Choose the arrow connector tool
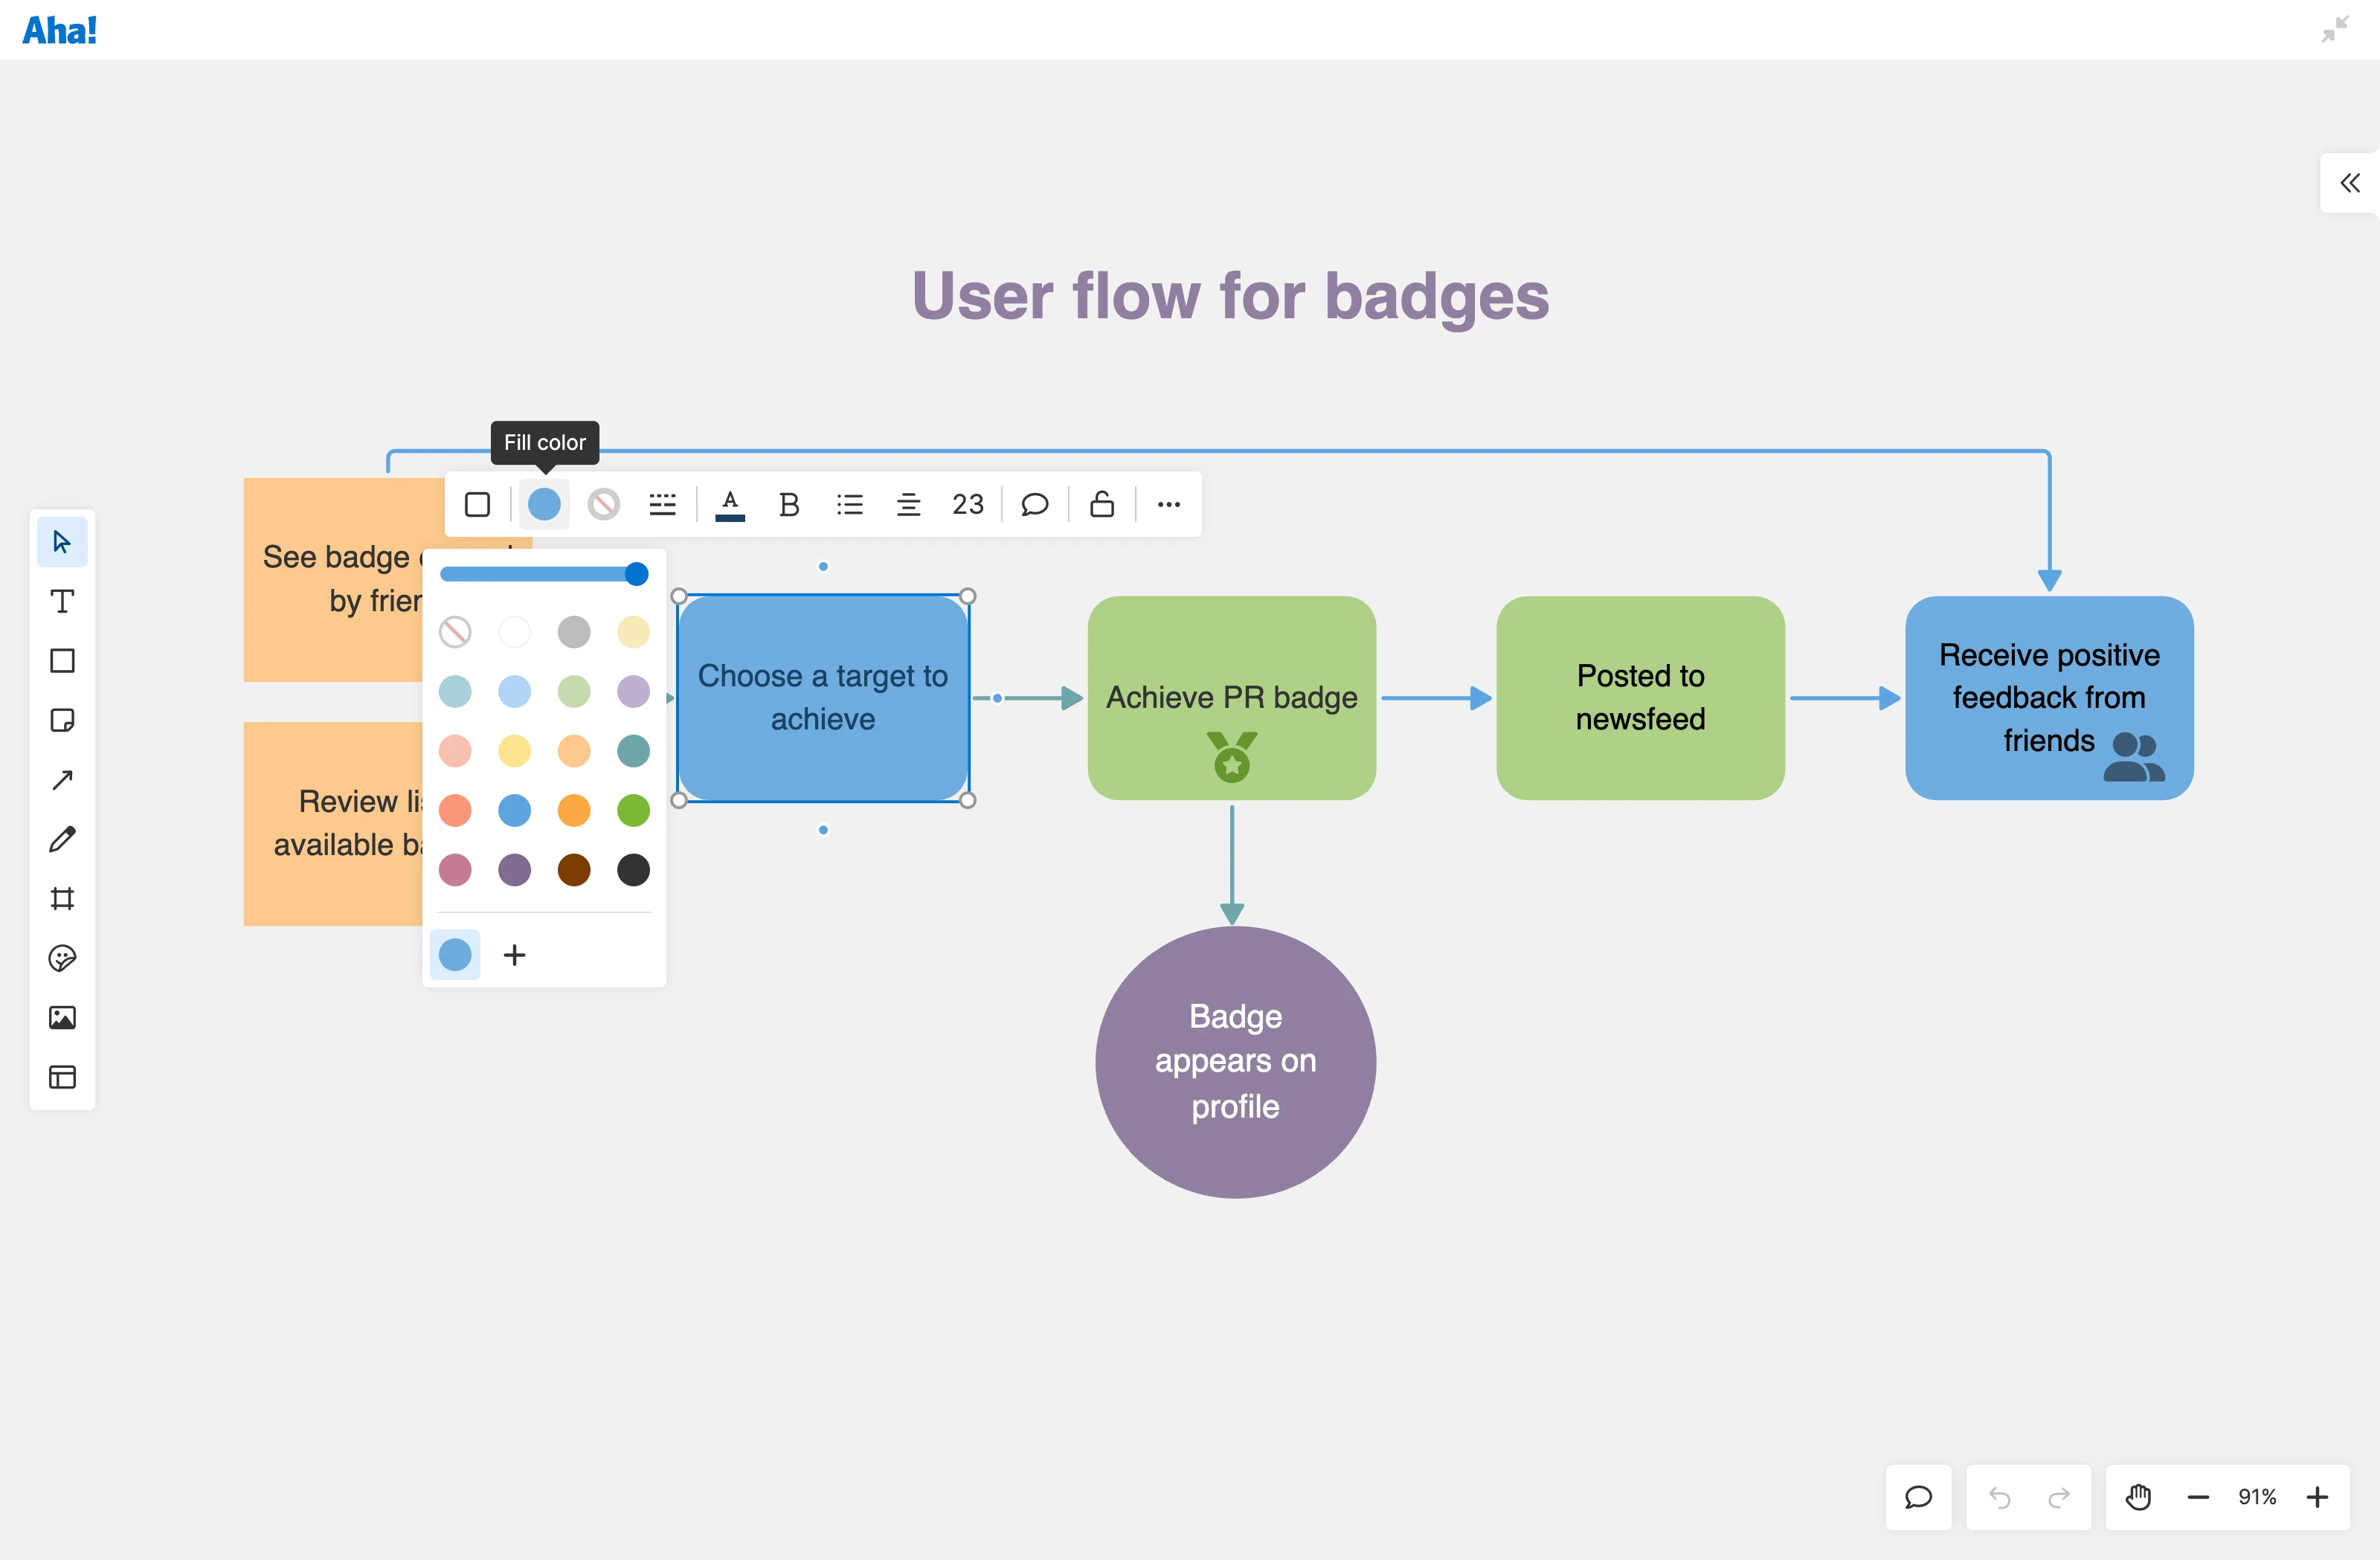Viewport: 2380px width, 1560px height. click(62, 780)
